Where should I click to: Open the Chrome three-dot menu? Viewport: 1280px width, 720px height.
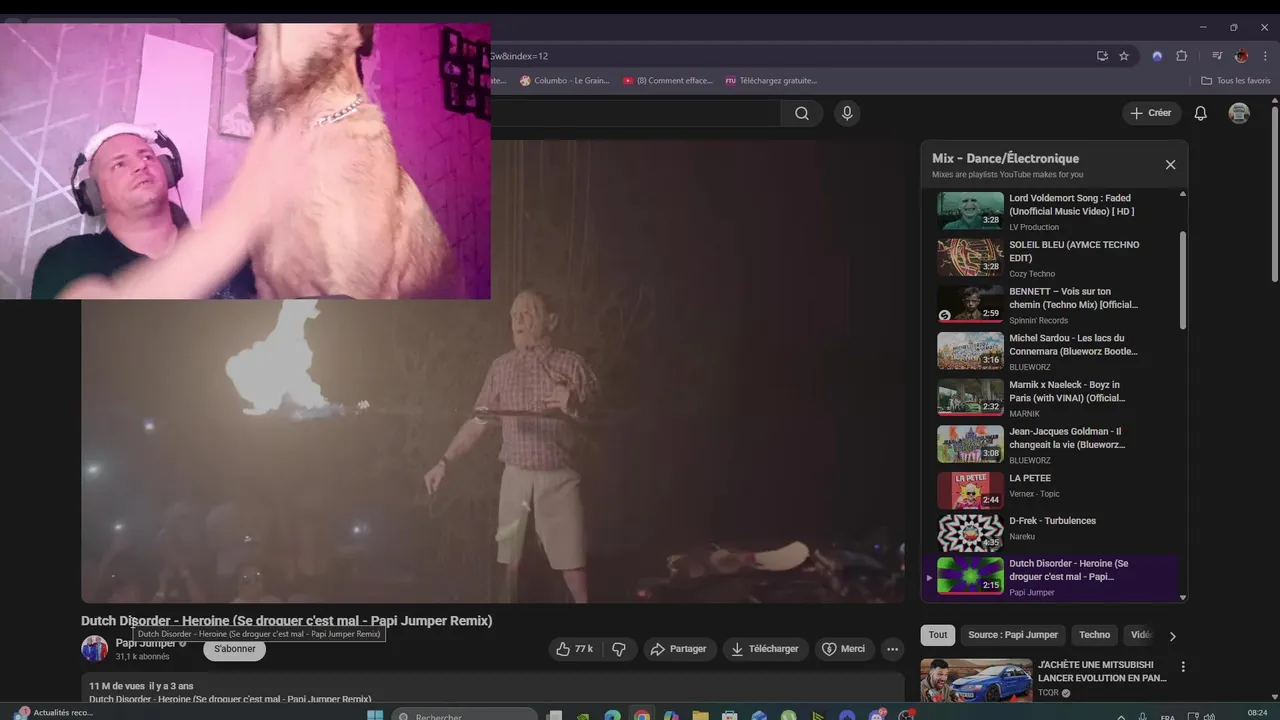(x=1265, y=56)
